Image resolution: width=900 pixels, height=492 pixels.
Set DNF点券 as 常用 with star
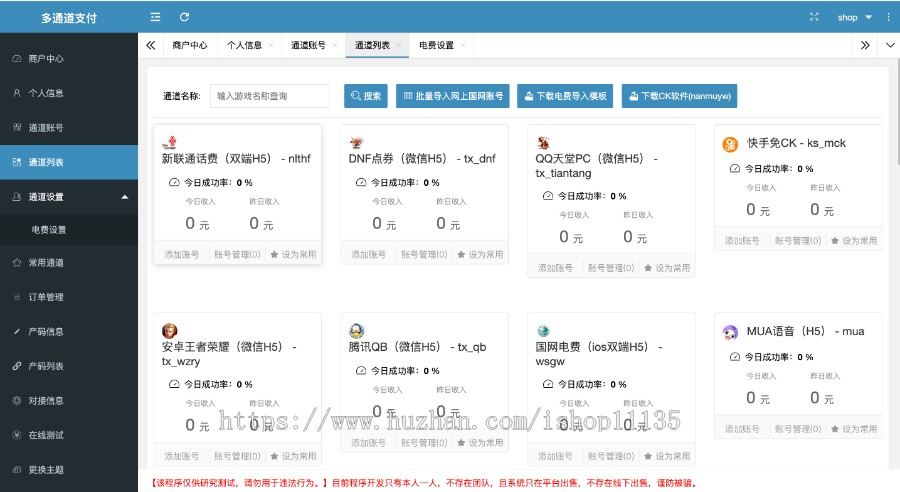[480, 254]
